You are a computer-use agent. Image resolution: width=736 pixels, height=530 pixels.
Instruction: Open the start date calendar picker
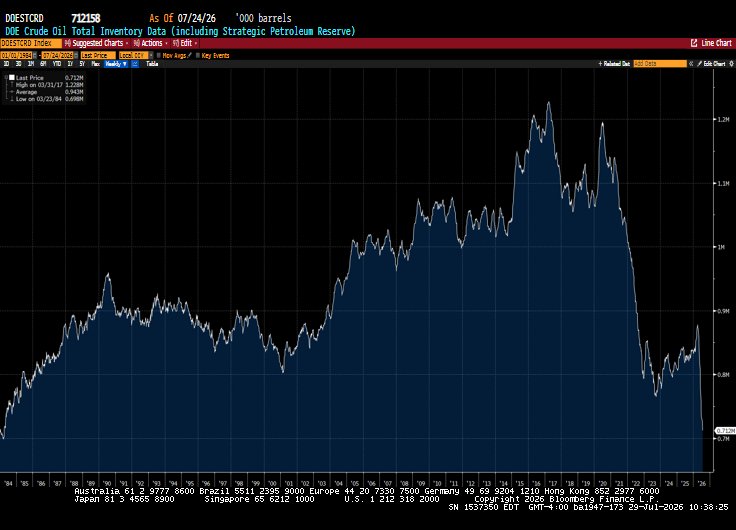pyautogui.click(x=34, y=55)
